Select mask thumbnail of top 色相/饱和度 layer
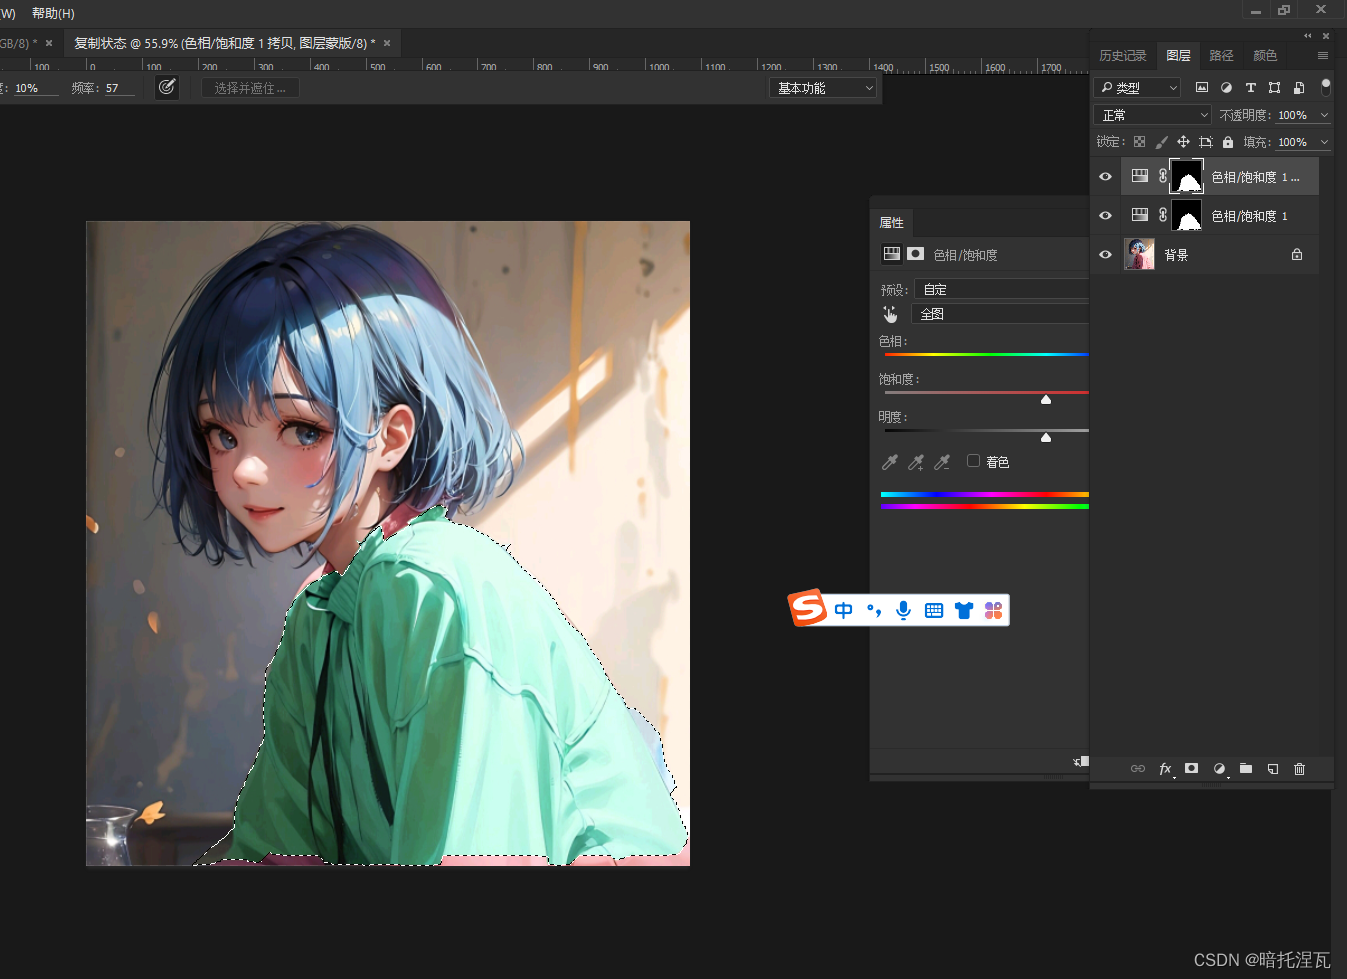 tap(1187, 176)
